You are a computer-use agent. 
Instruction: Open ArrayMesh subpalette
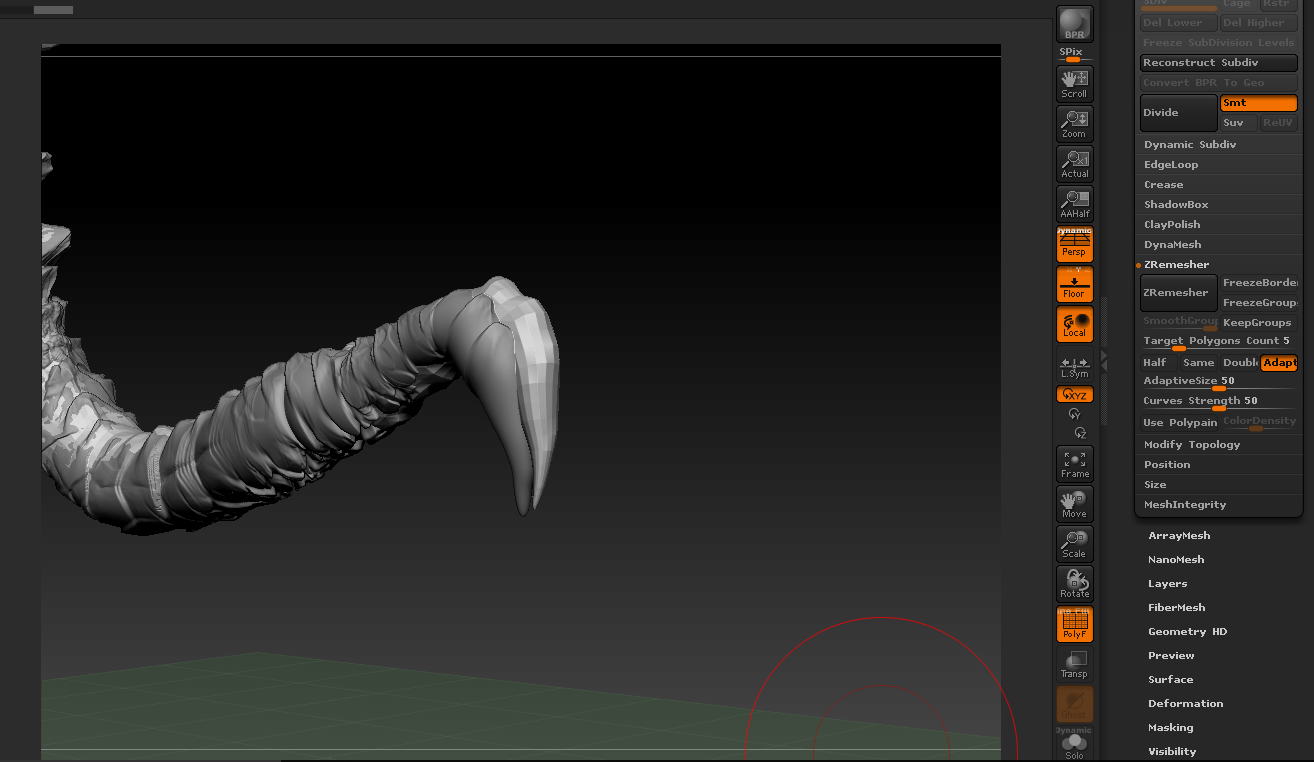[1179, 536]
